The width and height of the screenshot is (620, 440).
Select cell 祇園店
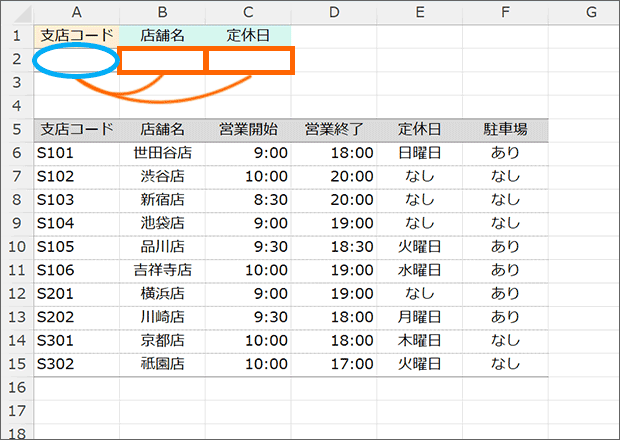(163, 364)
